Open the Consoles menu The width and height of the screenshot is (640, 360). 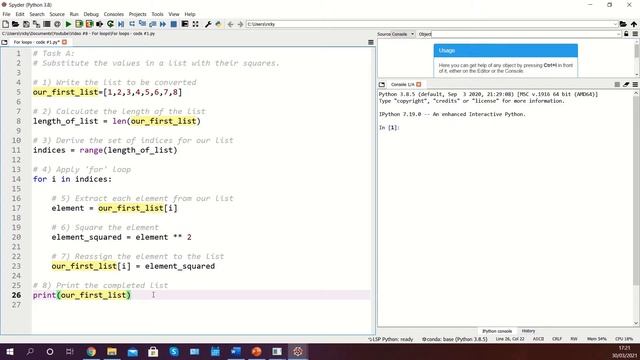[x=114, y=14]
